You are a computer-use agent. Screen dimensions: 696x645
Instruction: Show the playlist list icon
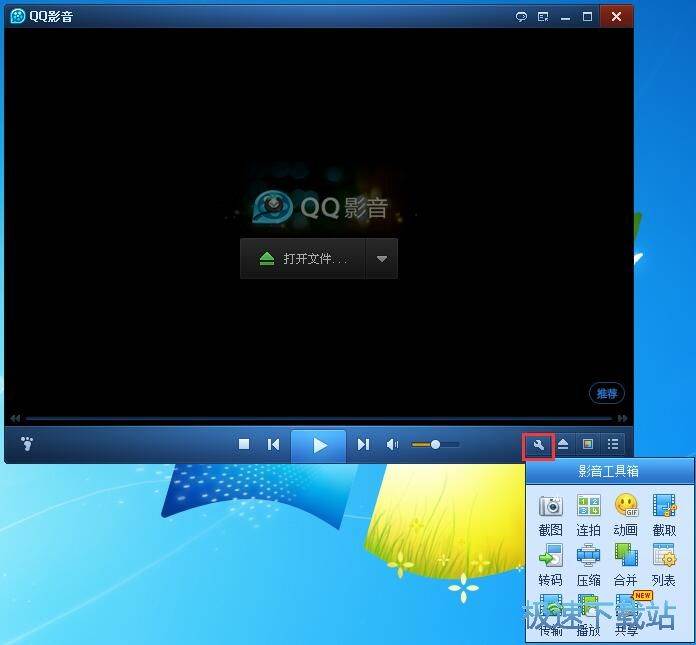[613, 444]
